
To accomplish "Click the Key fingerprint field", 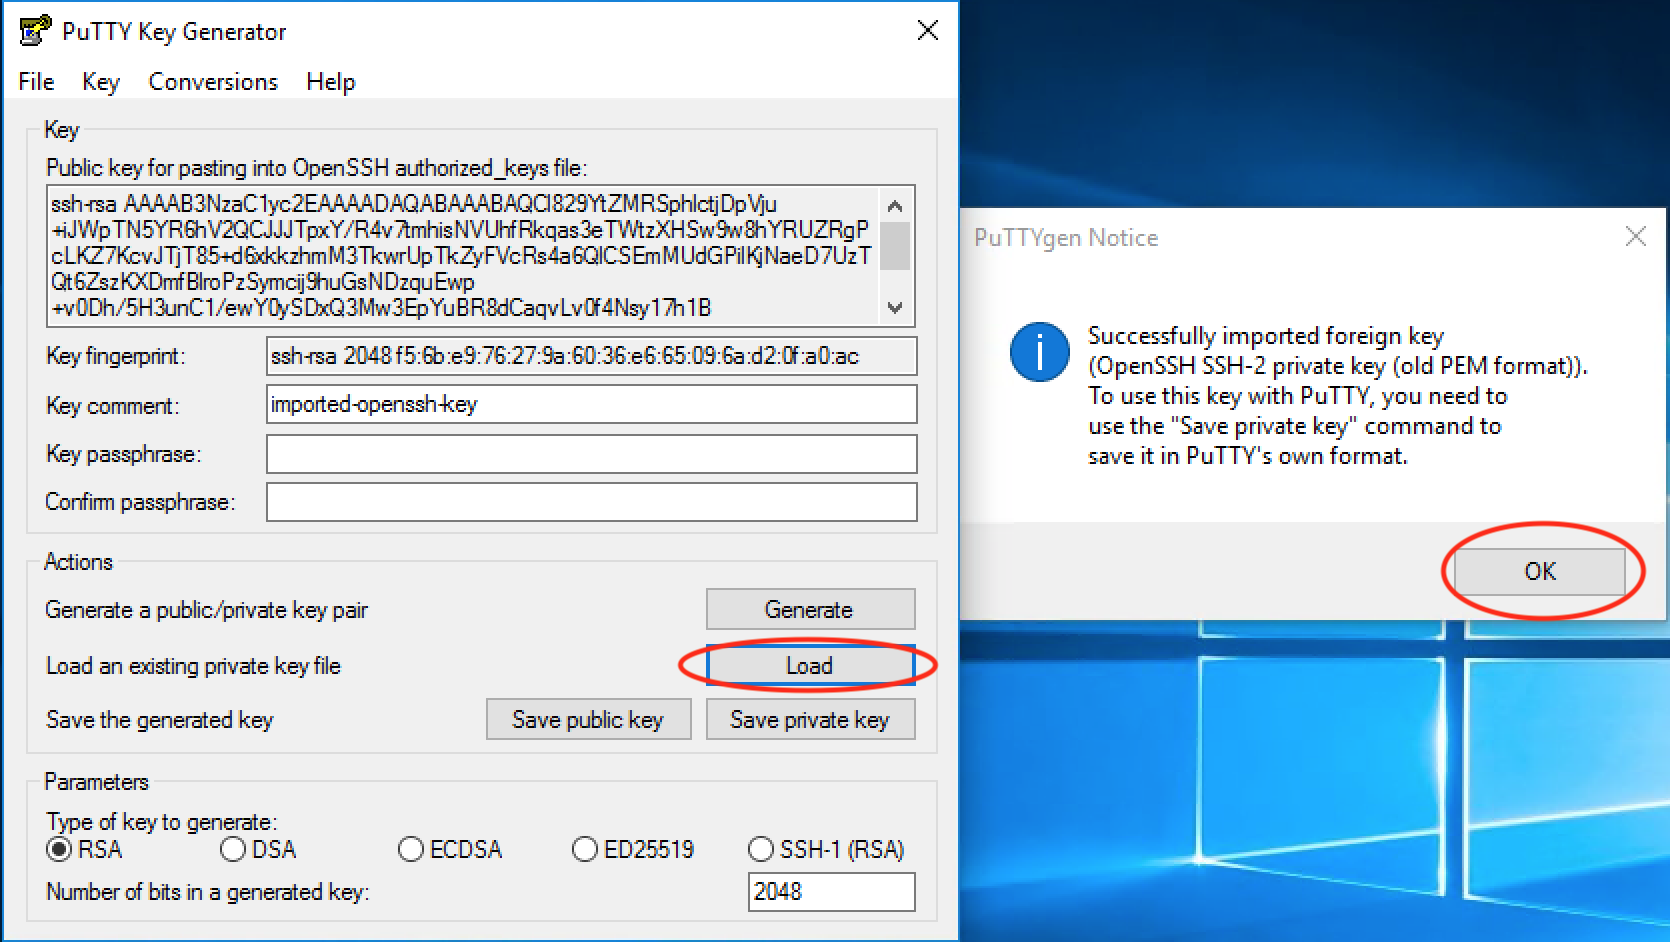I will tap(591, 355).
